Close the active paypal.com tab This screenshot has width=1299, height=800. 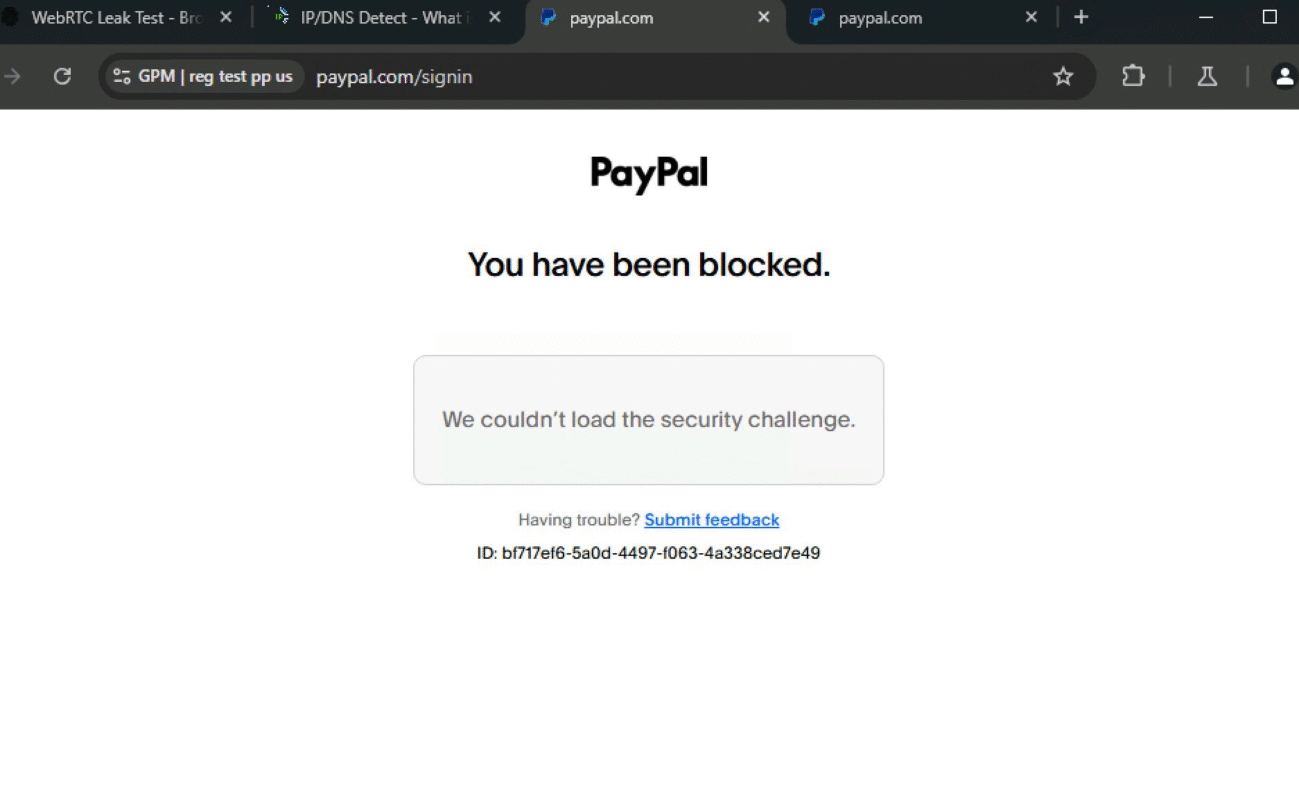(764, 17)
